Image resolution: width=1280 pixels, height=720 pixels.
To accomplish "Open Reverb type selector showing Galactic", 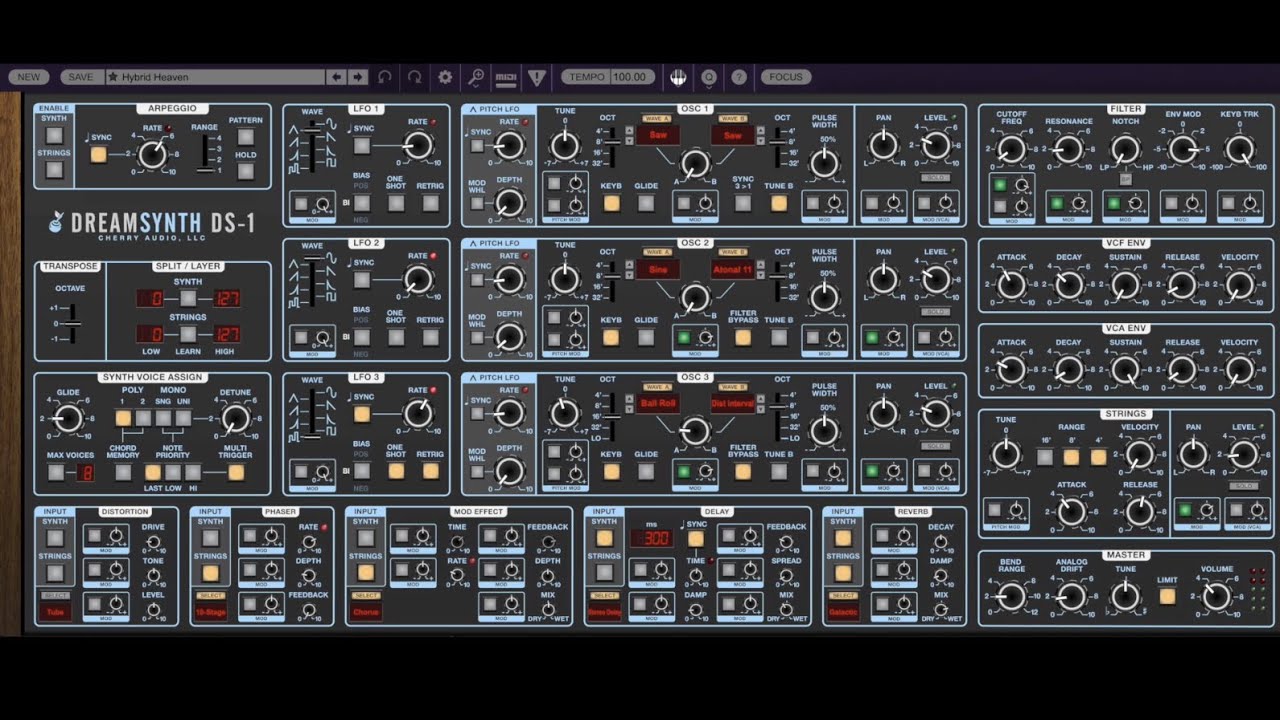I will pos(843,611).
